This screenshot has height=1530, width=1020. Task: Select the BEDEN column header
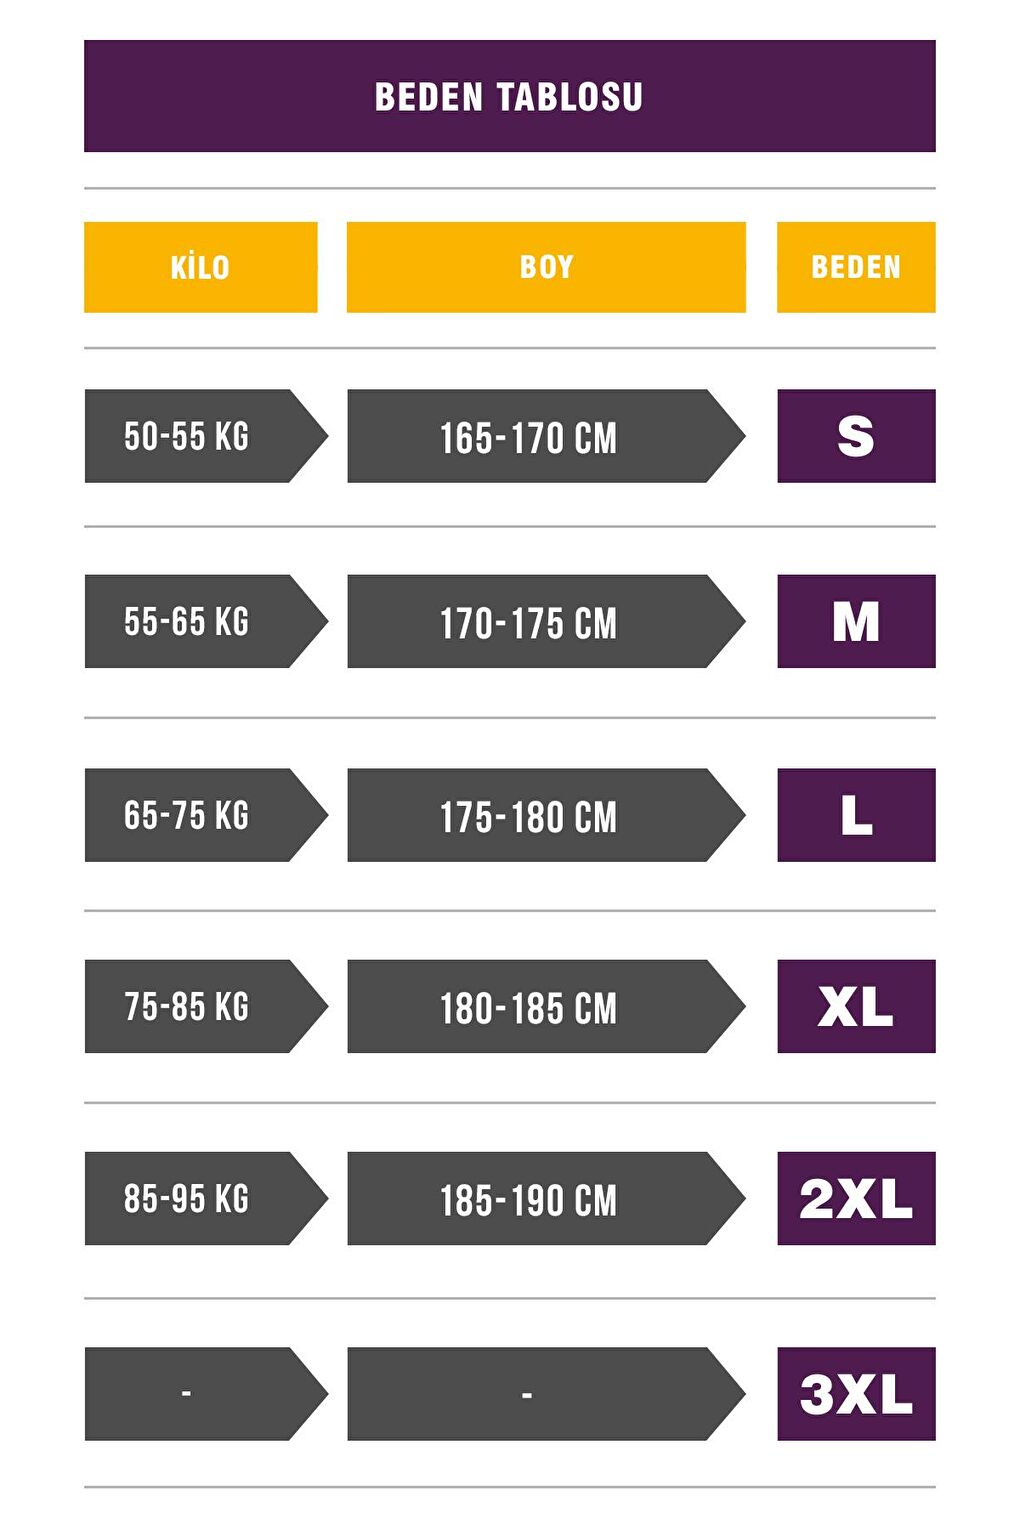click(x=856, y=267)
